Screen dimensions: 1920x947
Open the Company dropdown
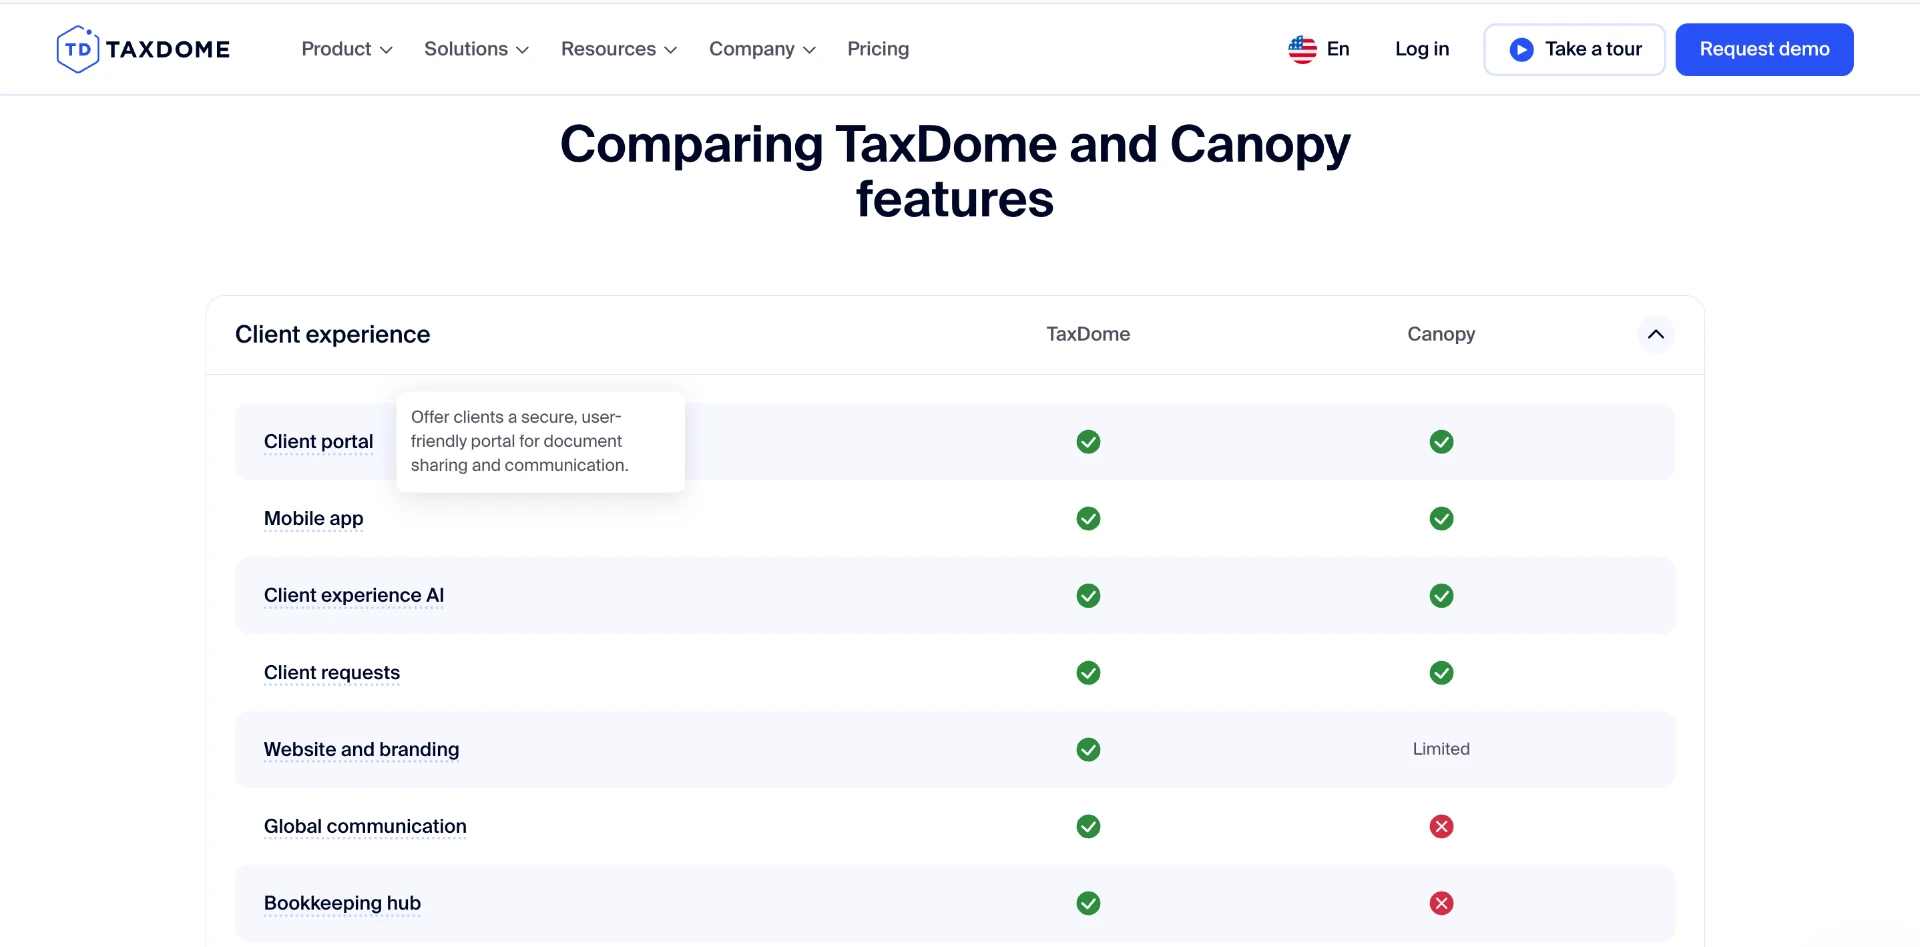coord(762,49)
